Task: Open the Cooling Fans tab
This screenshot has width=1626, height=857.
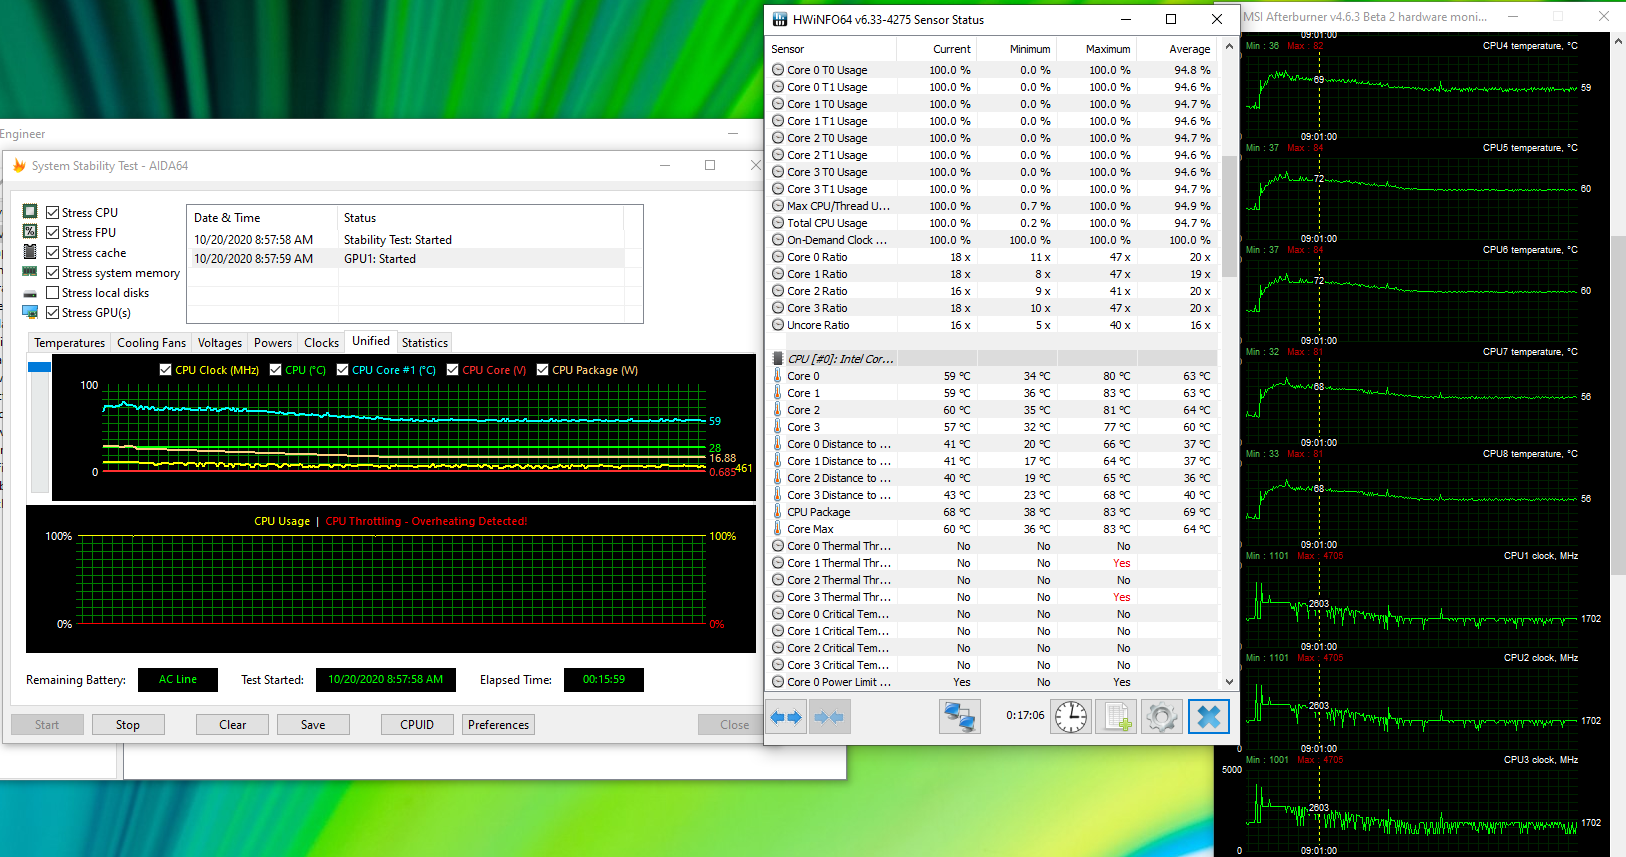Action: [x=151, y=343]
